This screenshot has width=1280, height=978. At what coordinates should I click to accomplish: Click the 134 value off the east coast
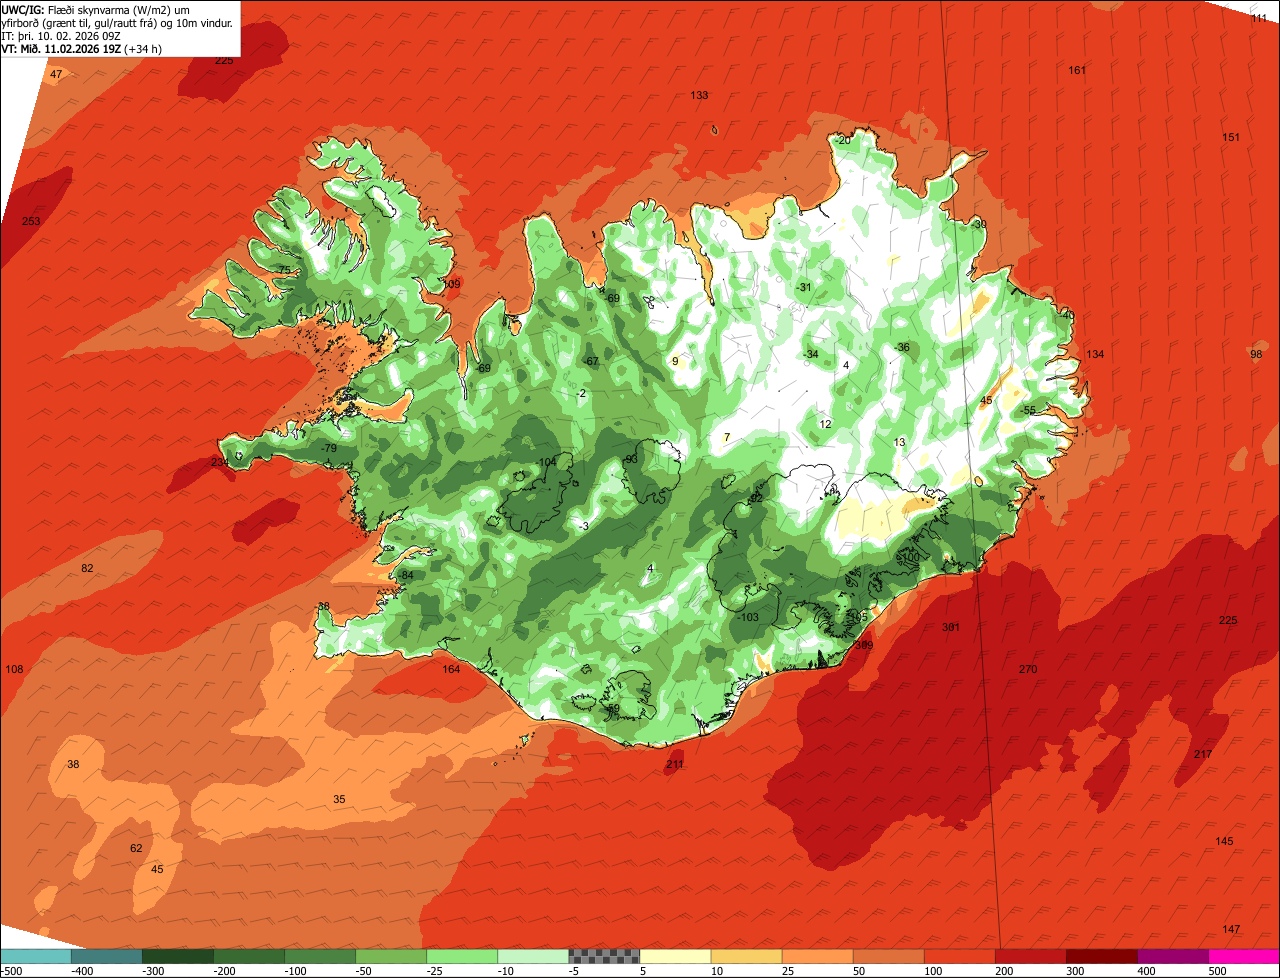1095,354
